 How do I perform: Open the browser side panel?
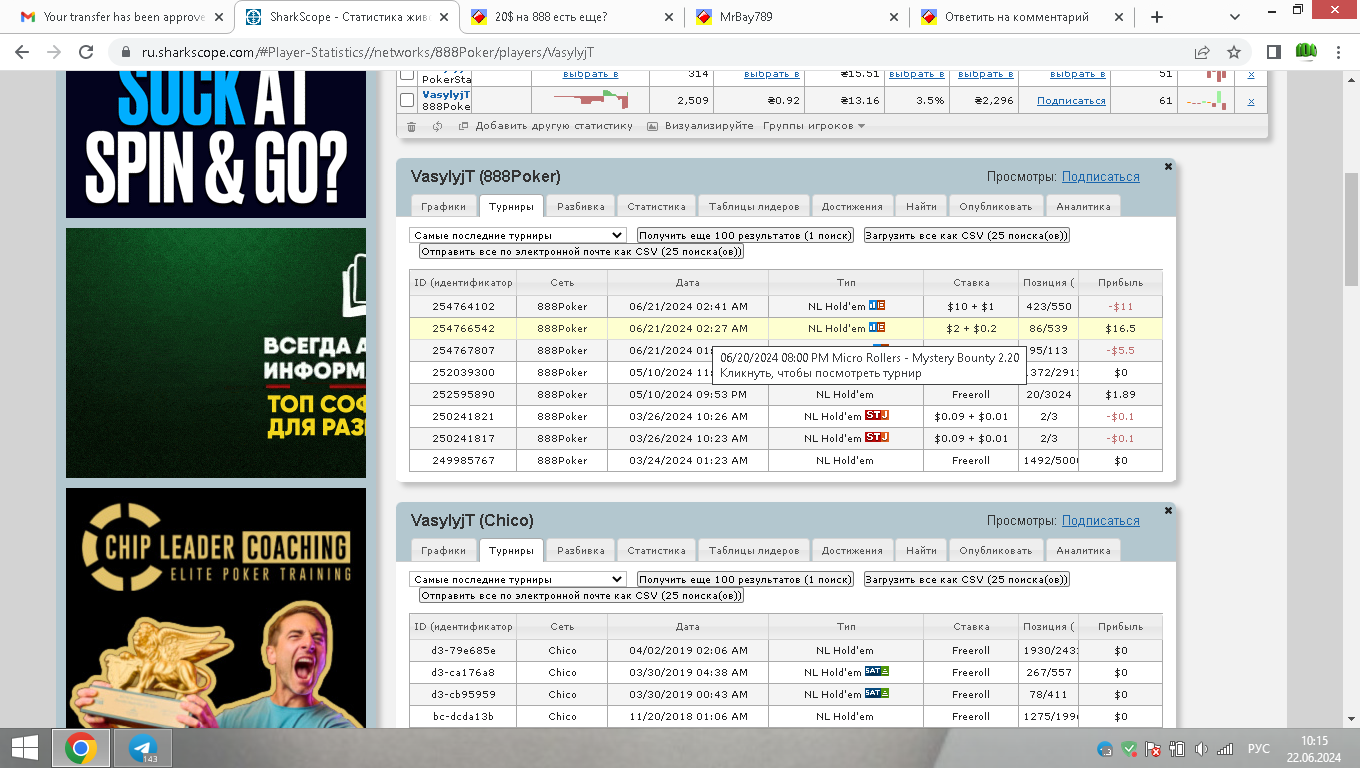(x=1274, y=52)
